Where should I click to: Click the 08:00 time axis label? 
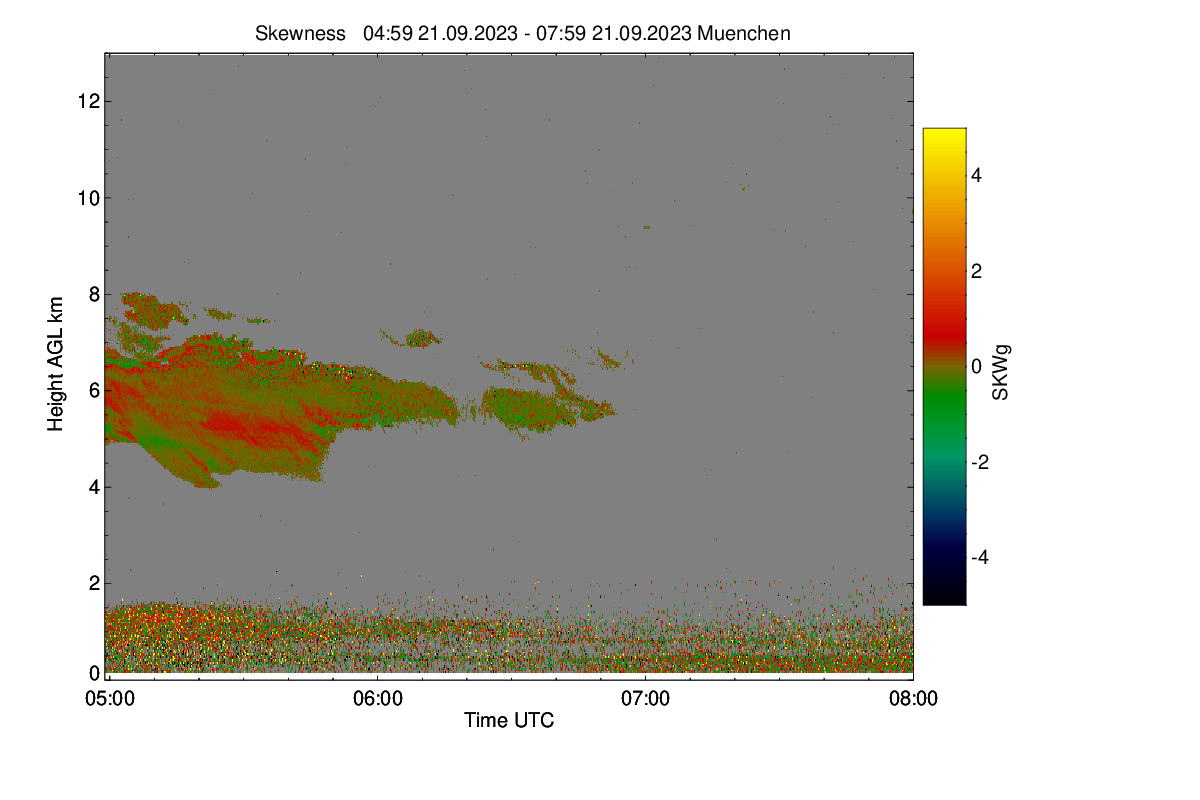(913, 698)
